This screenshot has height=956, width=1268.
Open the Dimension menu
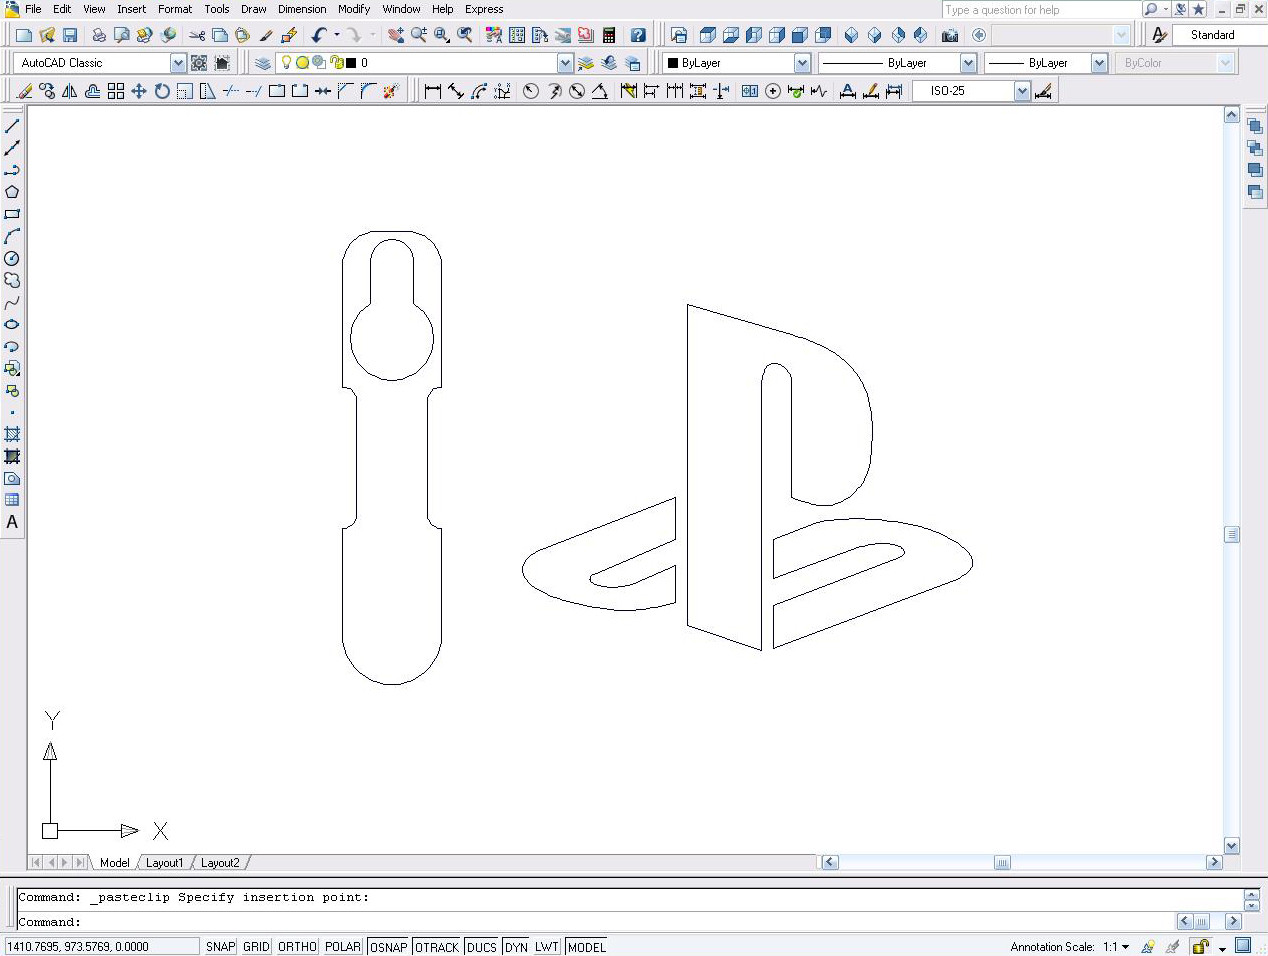(302, 9)
